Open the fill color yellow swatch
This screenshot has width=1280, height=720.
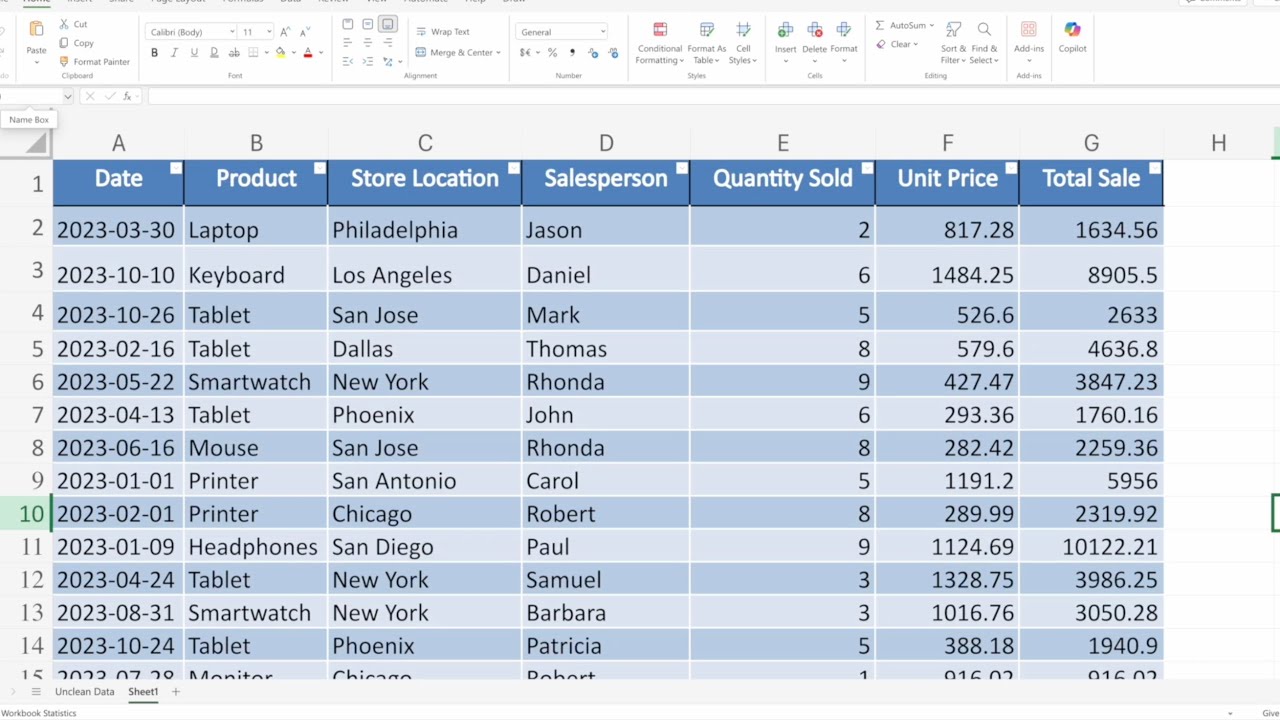280,53
